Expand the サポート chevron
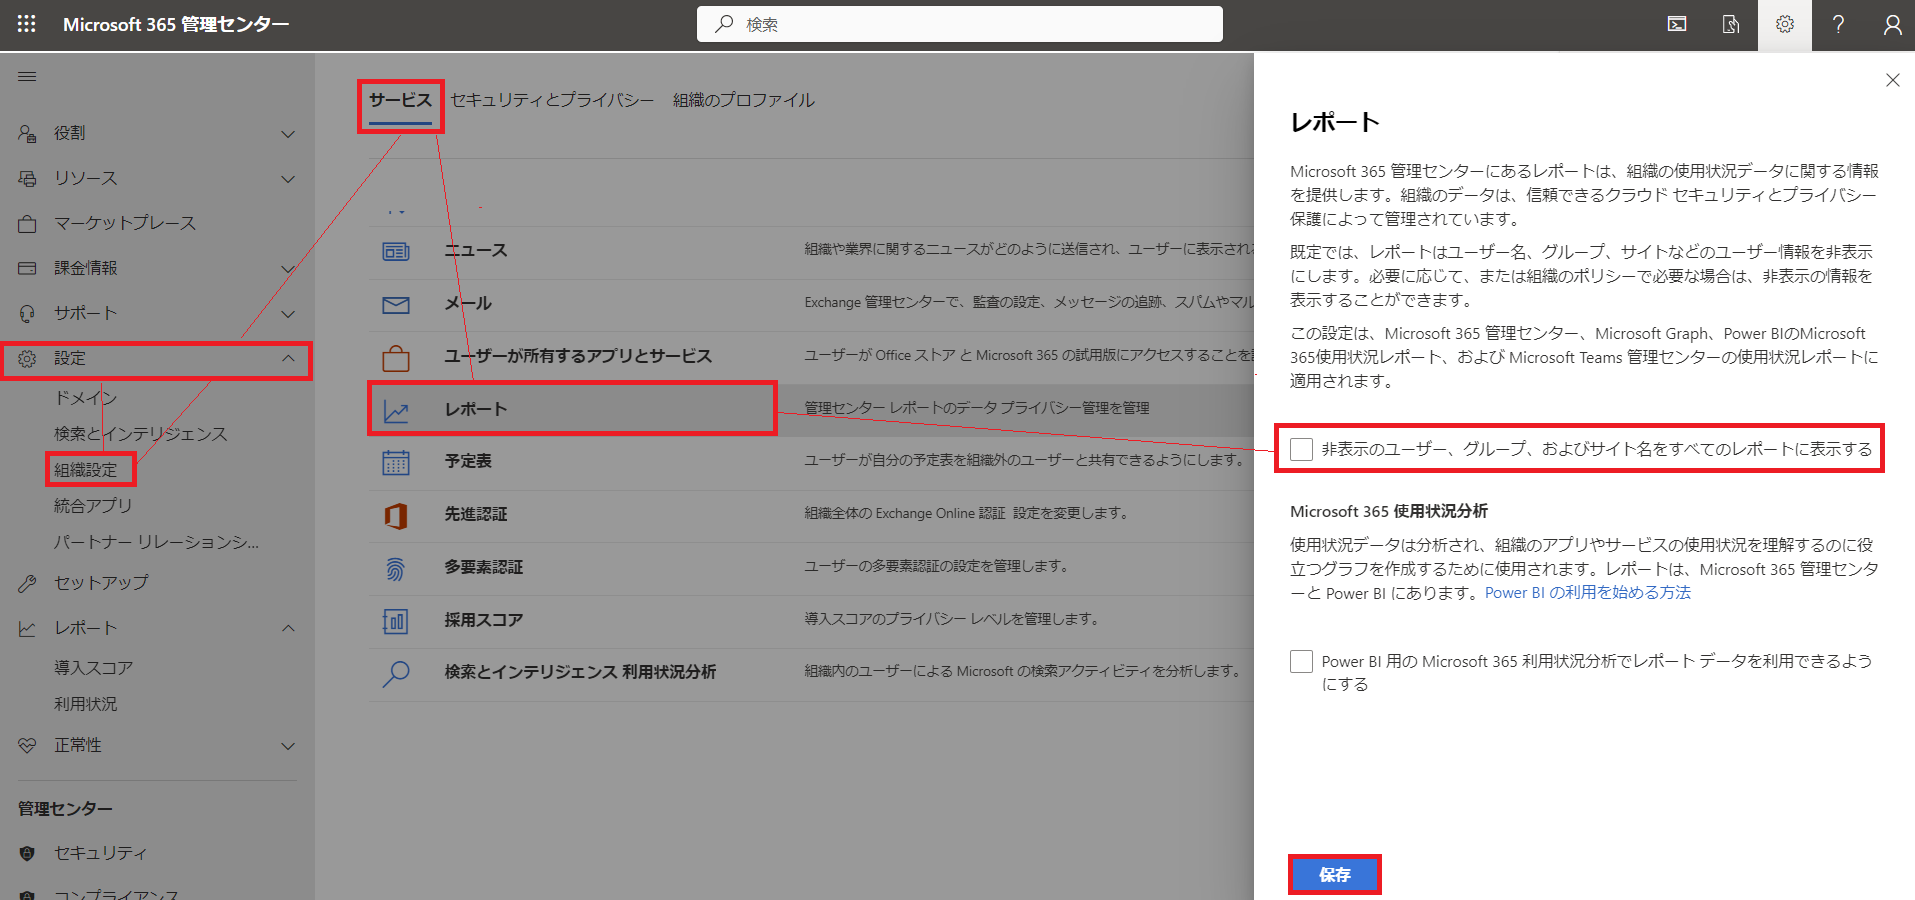1915x900 pixels. pos(288,314)
